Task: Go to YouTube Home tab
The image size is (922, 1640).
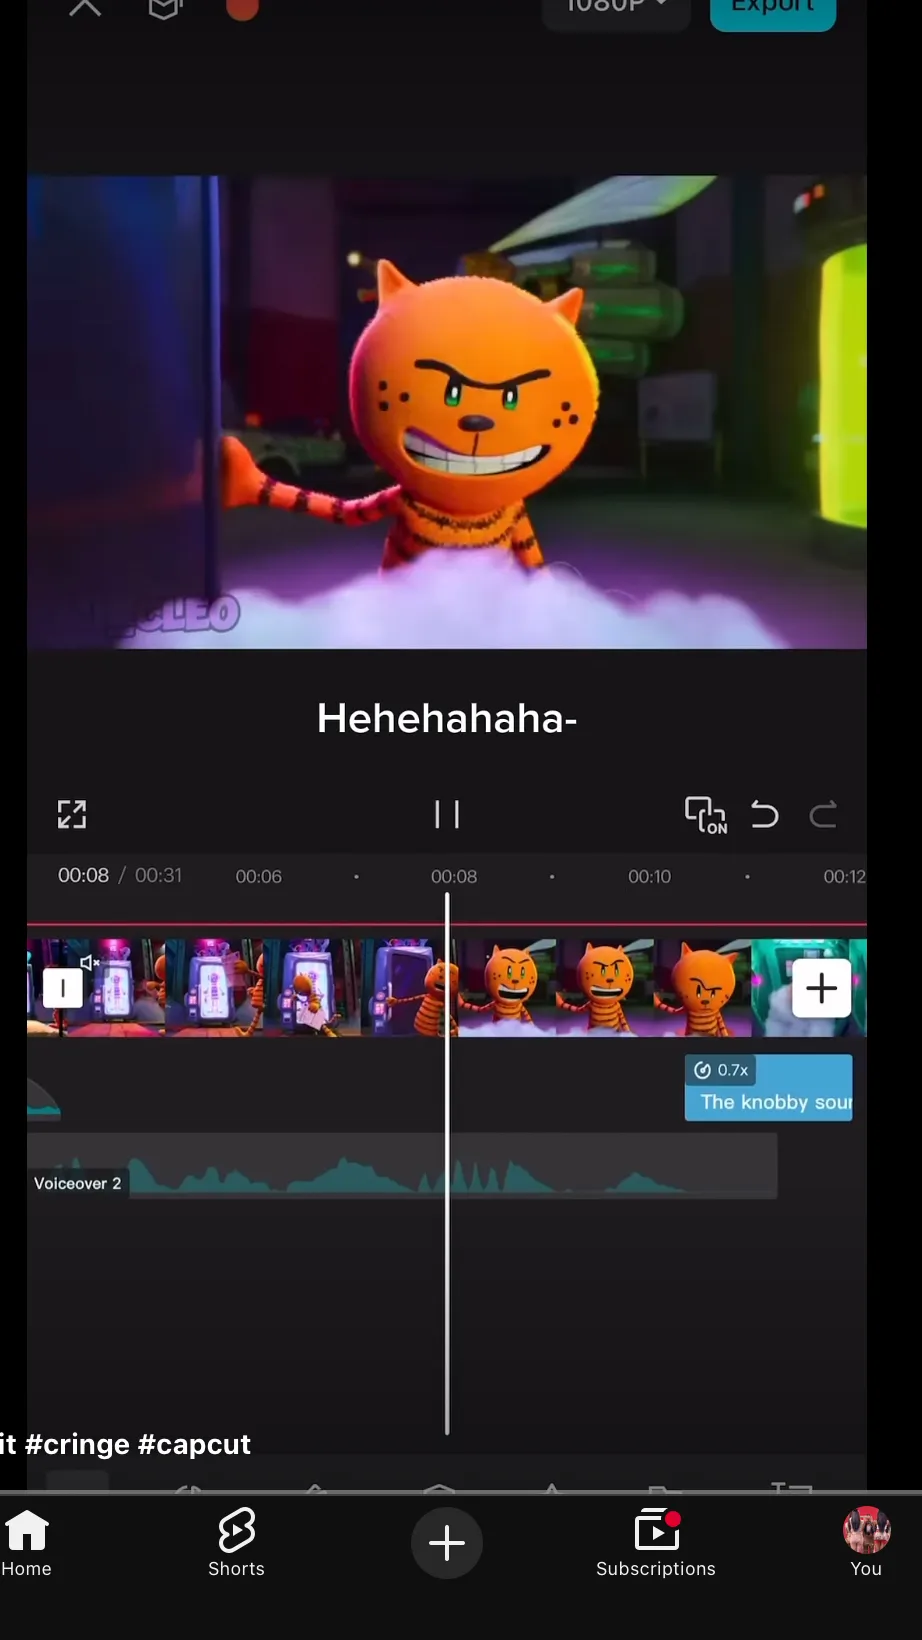Action: coord(26,1543)
